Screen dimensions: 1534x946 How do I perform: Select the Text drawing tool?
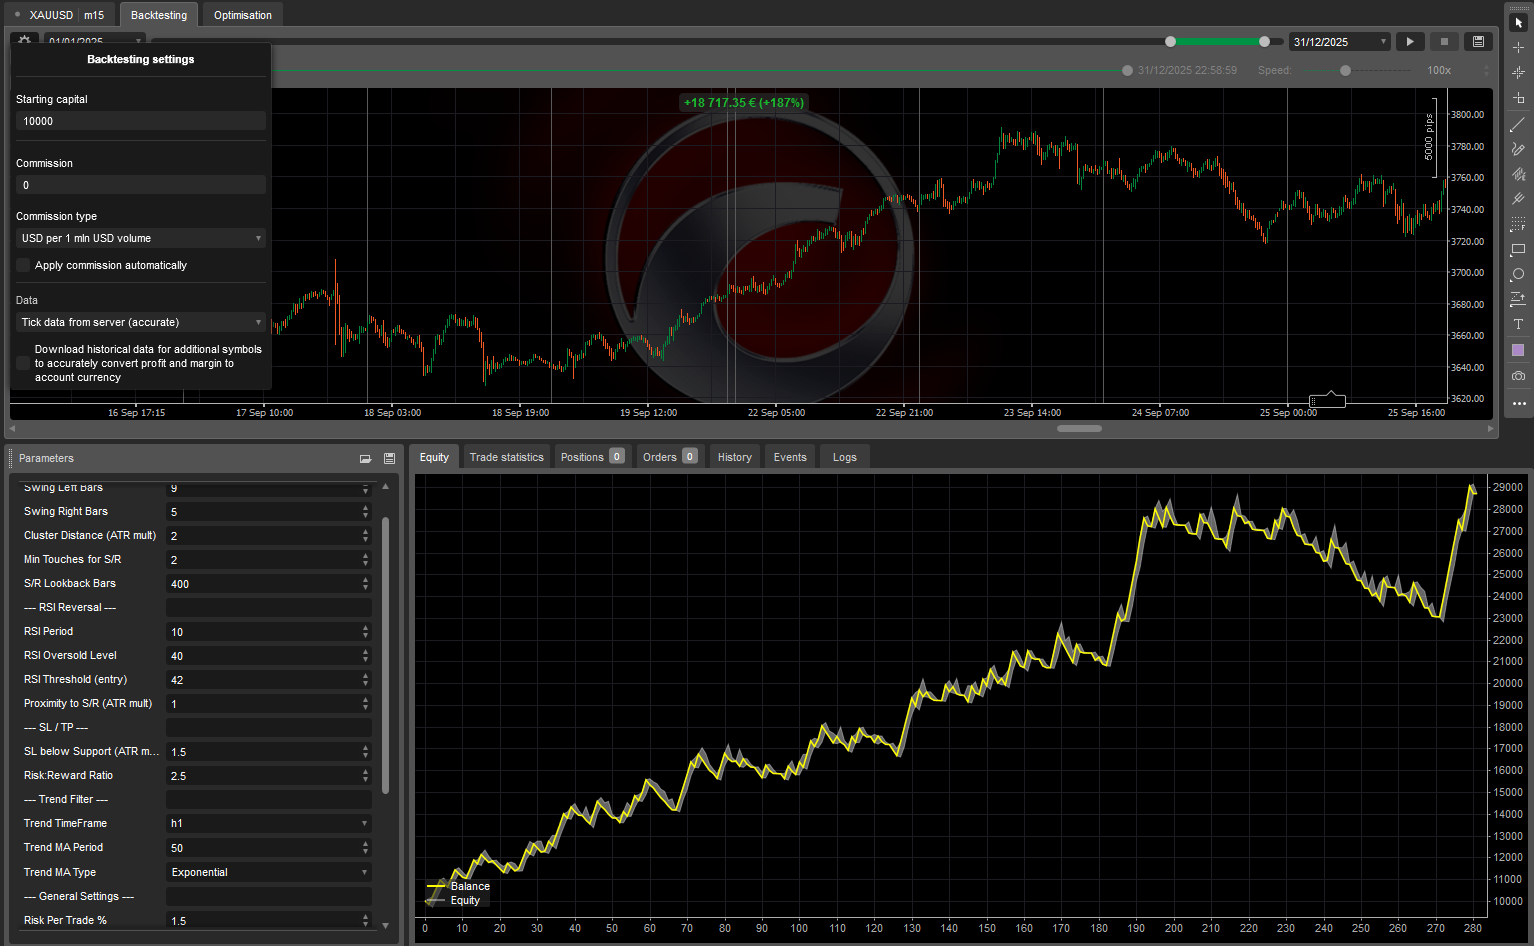point(1518,324)
